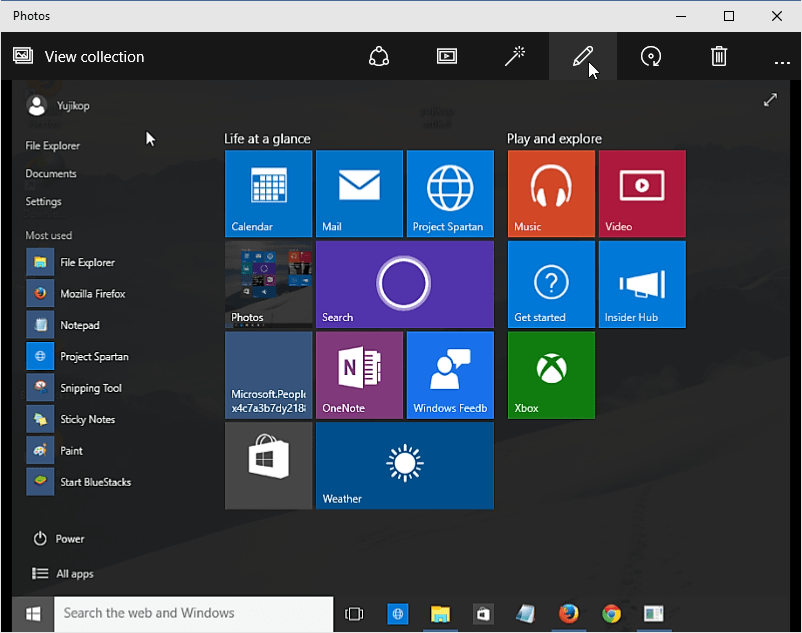Open the Get started tile
Screen dimensions: 802x633
(x=551, y=284)
